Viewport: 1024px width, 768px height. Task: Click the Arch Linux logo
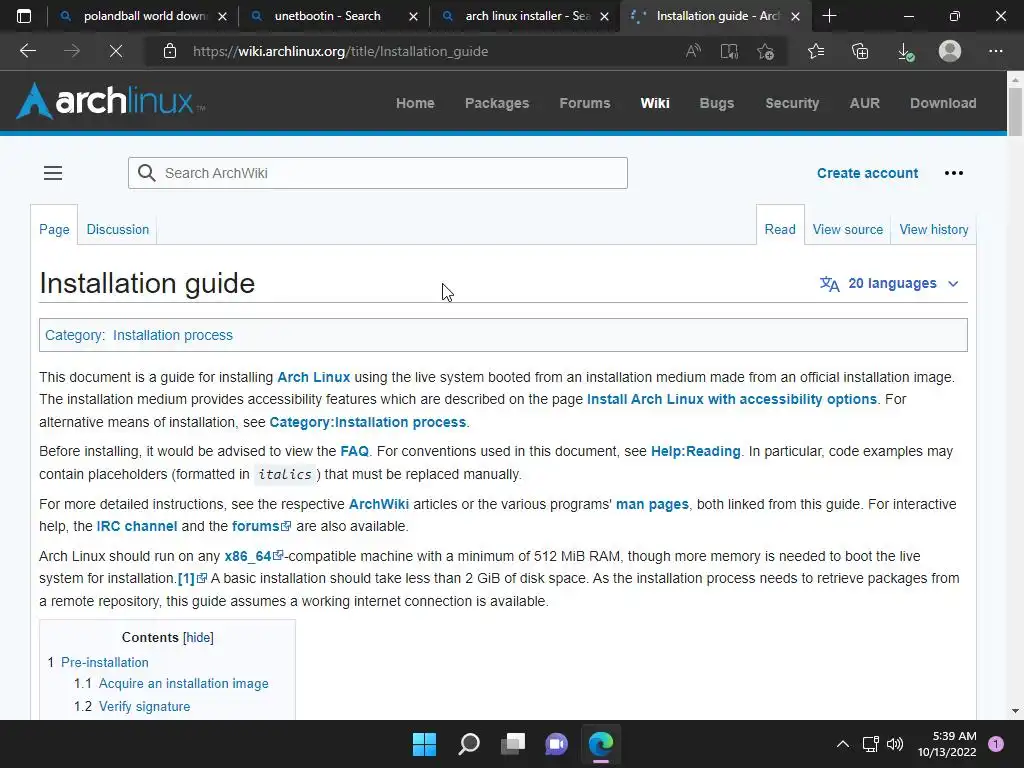point(110,101)
